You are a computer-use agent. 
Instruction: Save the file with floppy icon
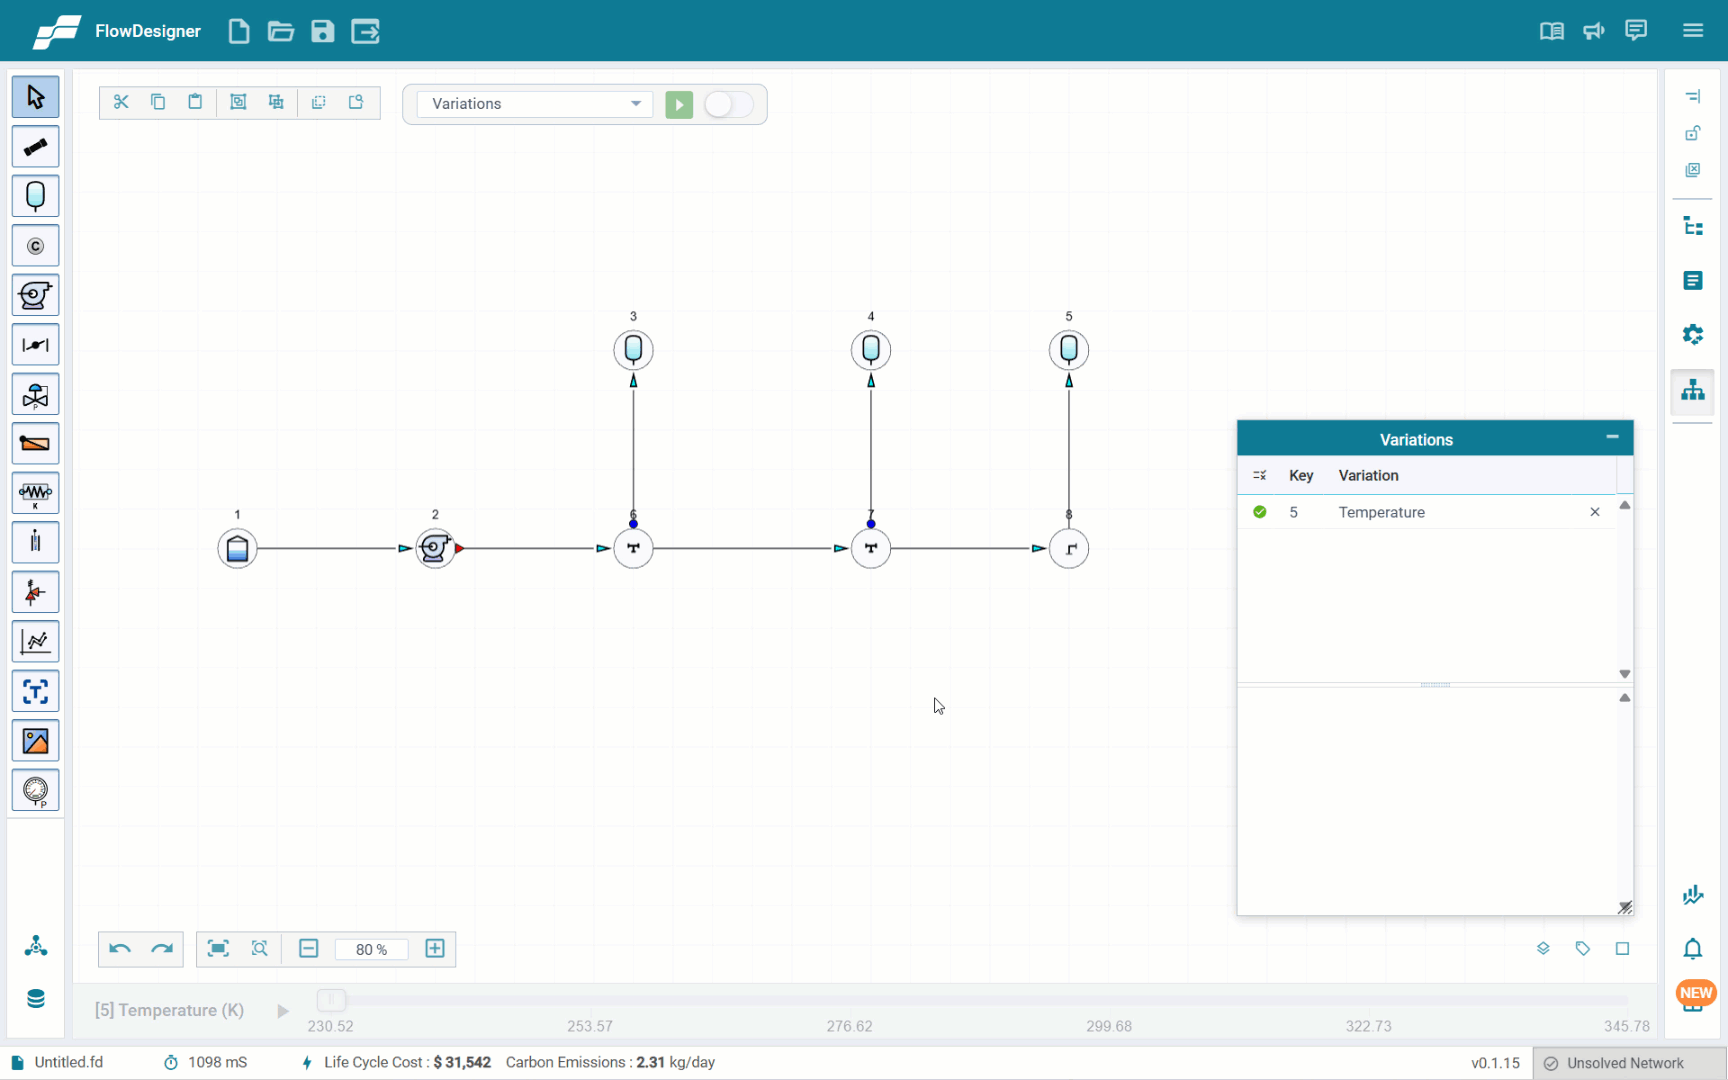point(322,31)
